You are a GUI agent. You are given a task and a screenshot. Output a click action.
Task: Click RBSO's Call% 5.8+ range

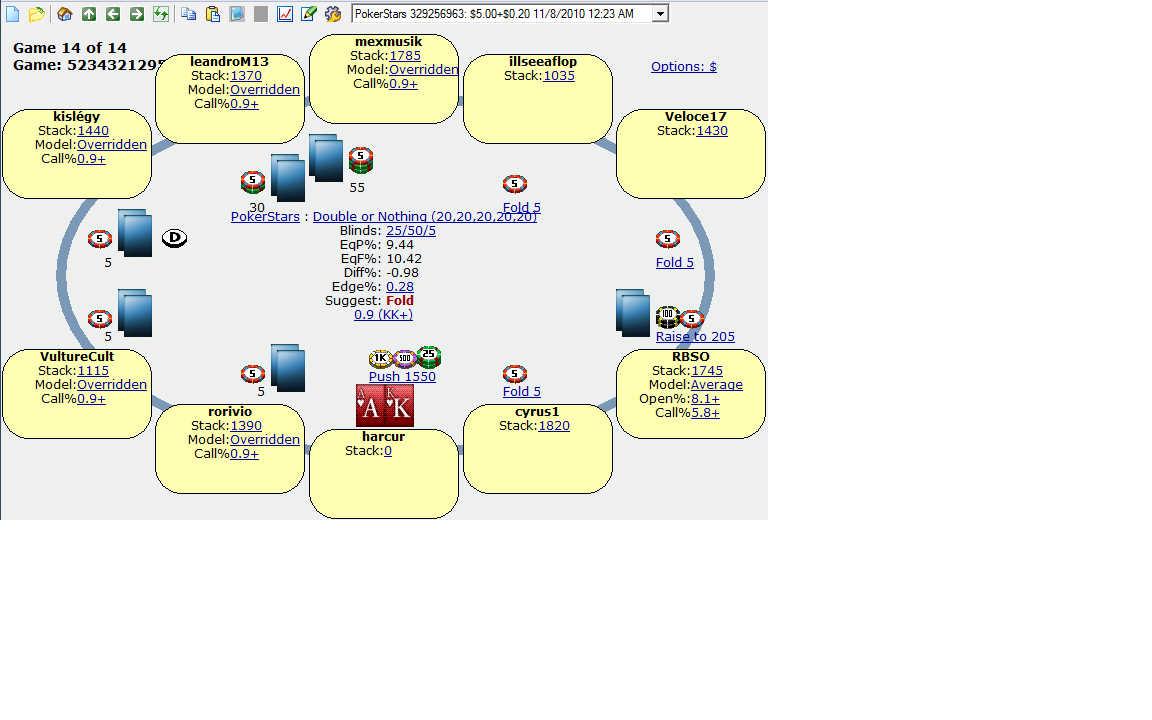705,413
